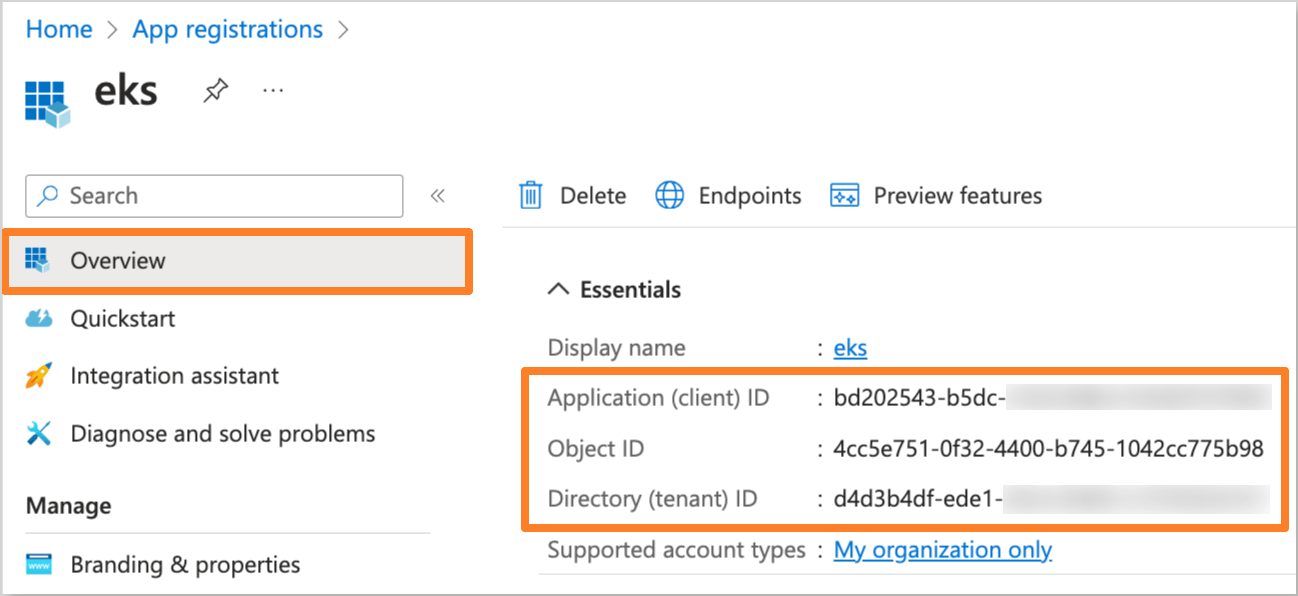Select Overview in the left navigation
The height and width of the screenshot is (596, 1298).
[117, 260]
